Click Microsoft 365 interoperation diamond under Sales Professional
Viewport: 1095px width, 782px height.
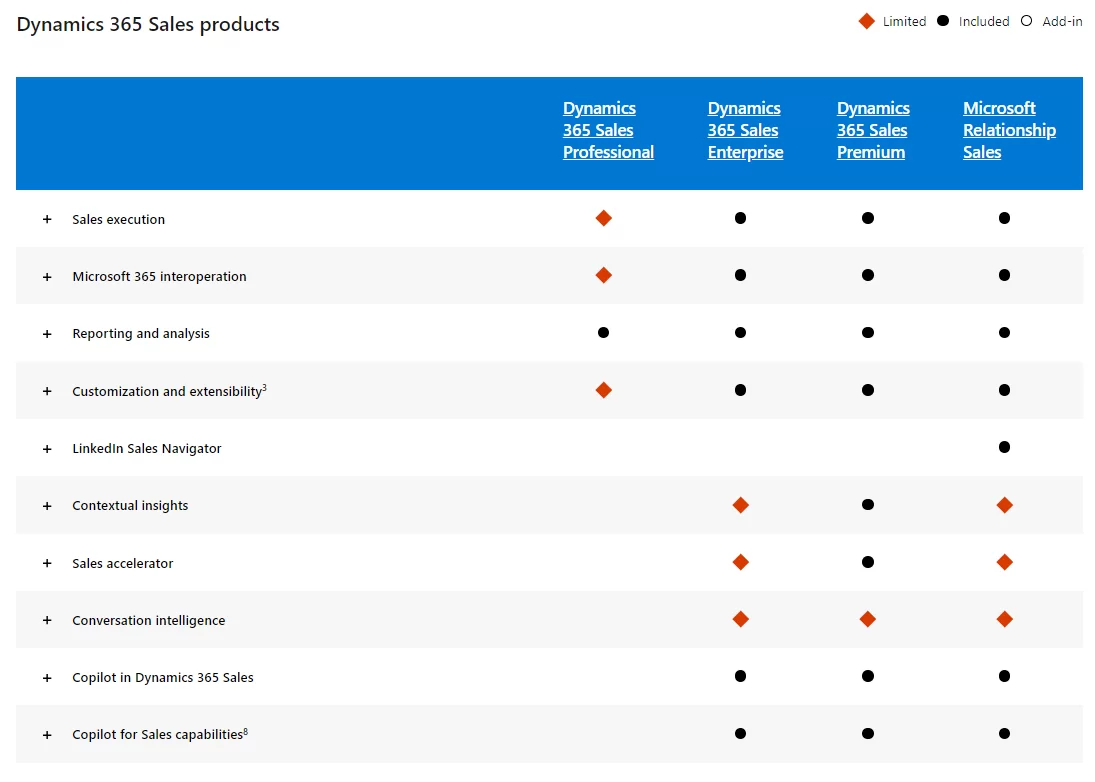pos(603,275)
